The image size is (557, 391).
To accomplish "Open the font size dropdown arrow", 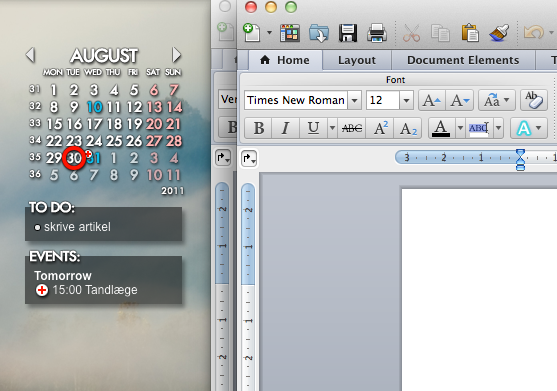I will (406, 101).
